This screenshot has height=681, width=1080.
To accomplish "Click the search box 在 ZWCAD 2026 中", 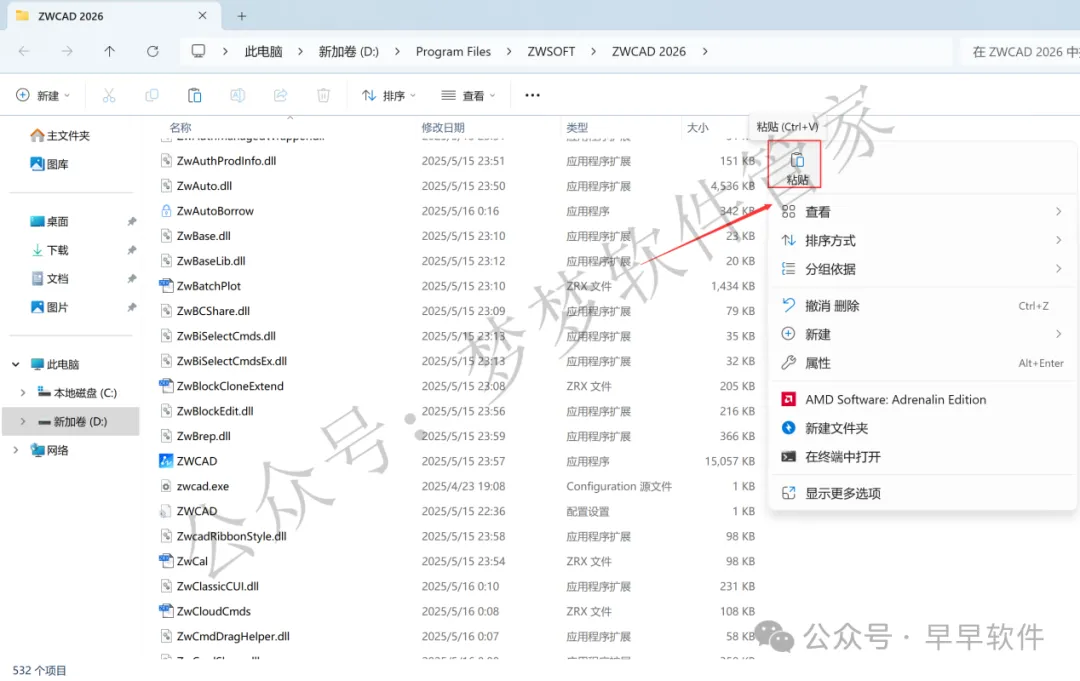I will coord(1020,52).
